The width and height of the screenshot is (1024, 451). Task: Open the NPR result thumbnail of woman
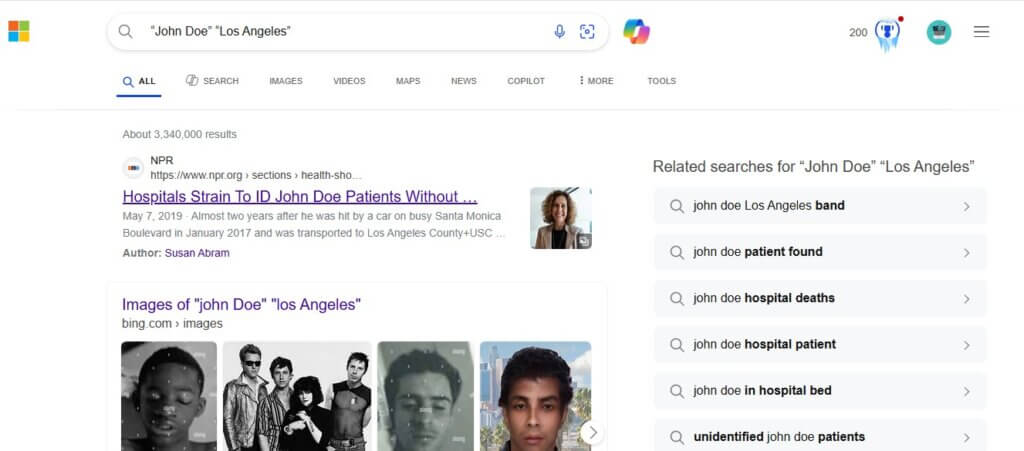click(x=561, y=218)
